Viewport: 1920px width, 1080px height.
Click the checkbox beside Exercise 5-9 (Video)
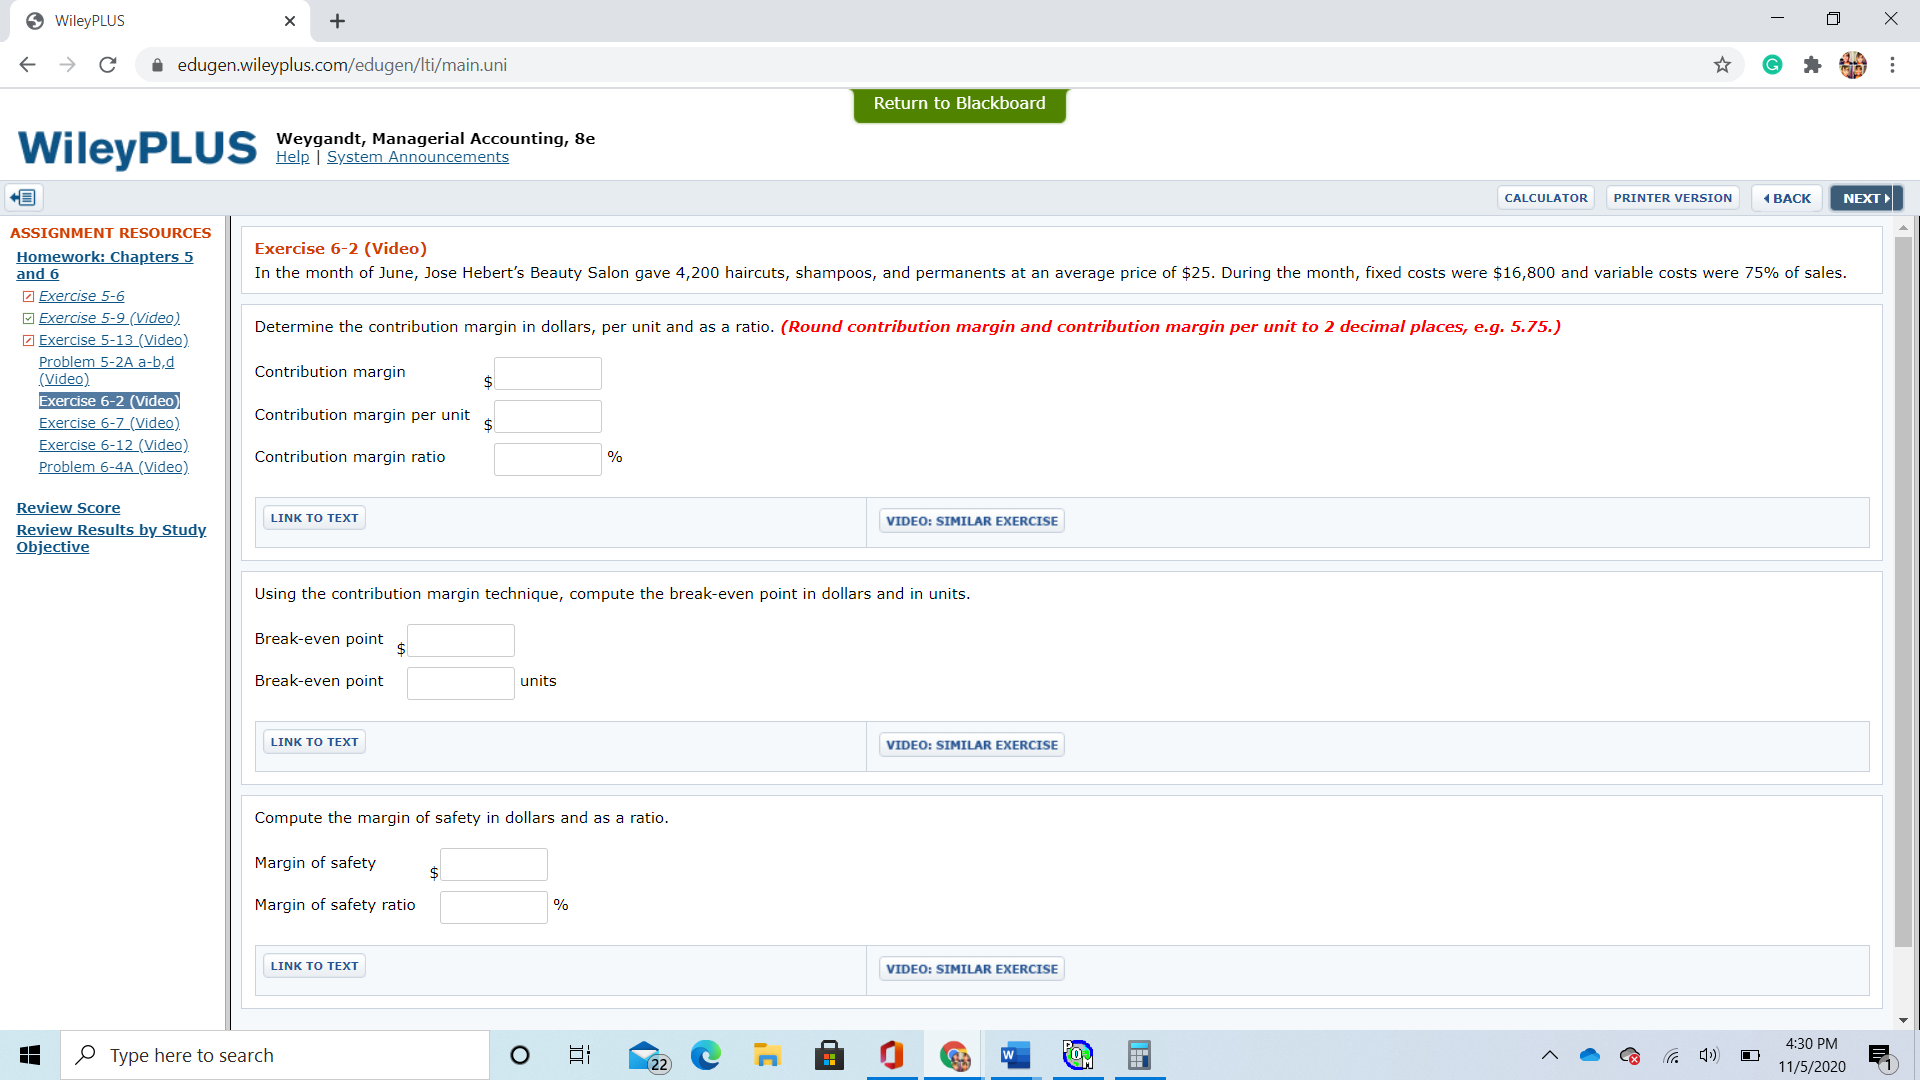pyautogui.click(x=28, y=318)
